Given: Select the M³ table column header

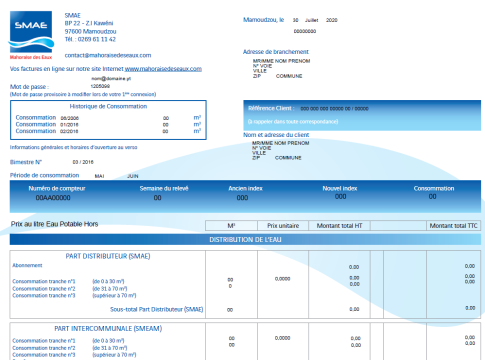Looking at the screenshot, I should (x=231, y=226).
